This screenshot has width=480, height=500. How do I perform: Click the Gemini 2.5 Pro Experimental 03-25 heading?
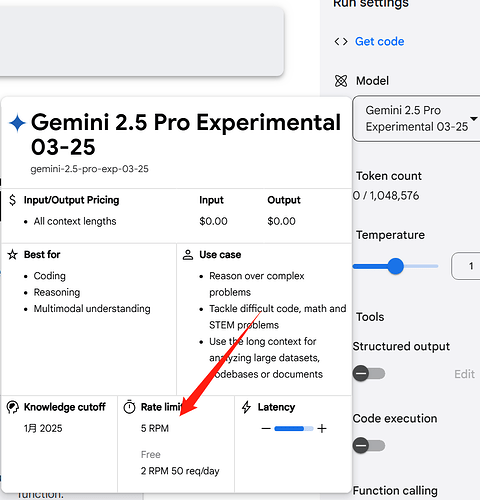tap(186, 134)
